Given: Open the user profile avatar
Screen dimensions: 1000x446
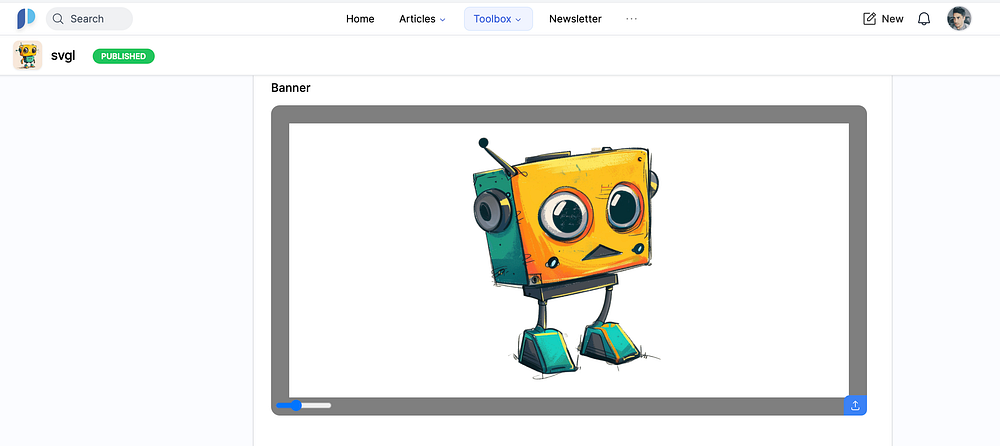Looking at the screenshot, I should coord(959,19).
